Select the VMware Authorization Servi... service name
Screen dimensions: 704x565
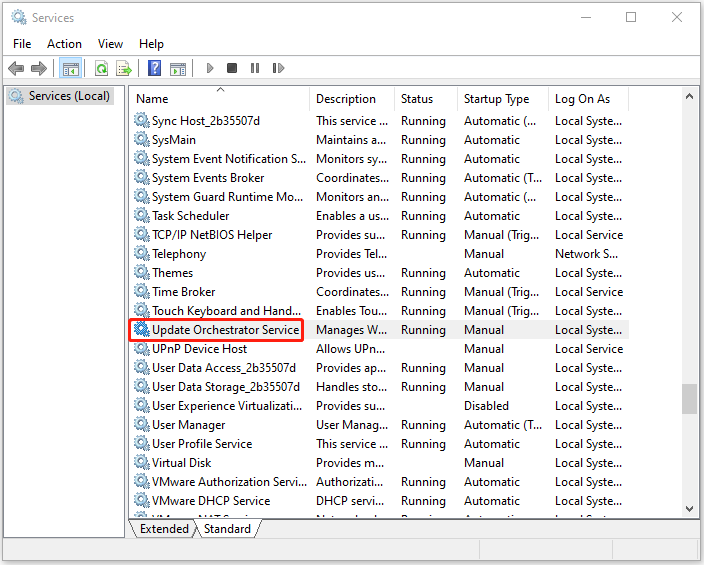tap(229, 481)
